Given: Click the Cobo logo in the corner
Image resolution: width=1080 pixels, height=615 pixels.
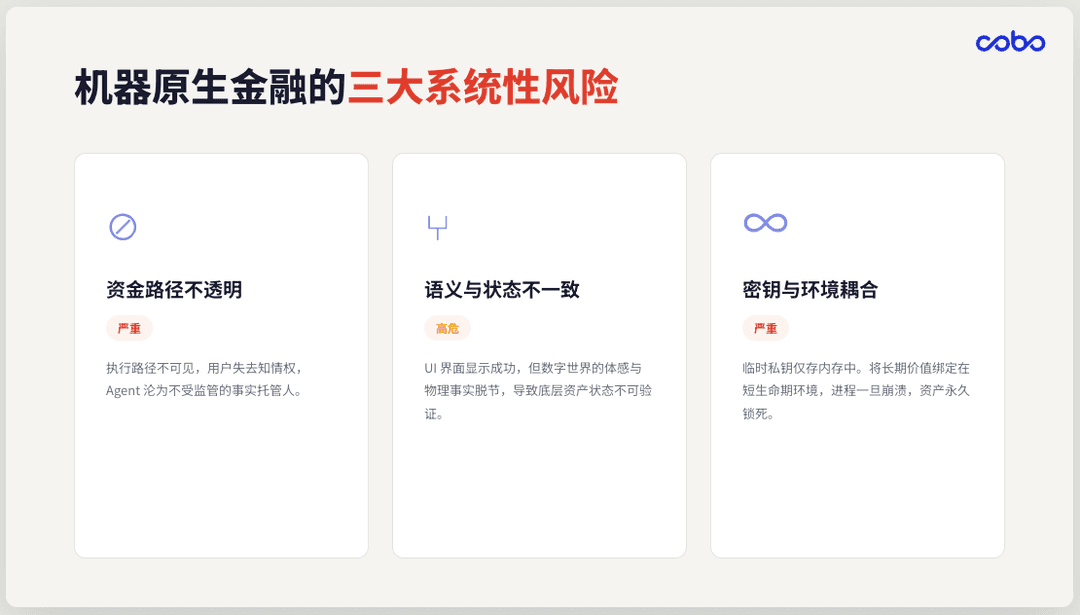Looking at the screenshot, I should point(1010,42).
